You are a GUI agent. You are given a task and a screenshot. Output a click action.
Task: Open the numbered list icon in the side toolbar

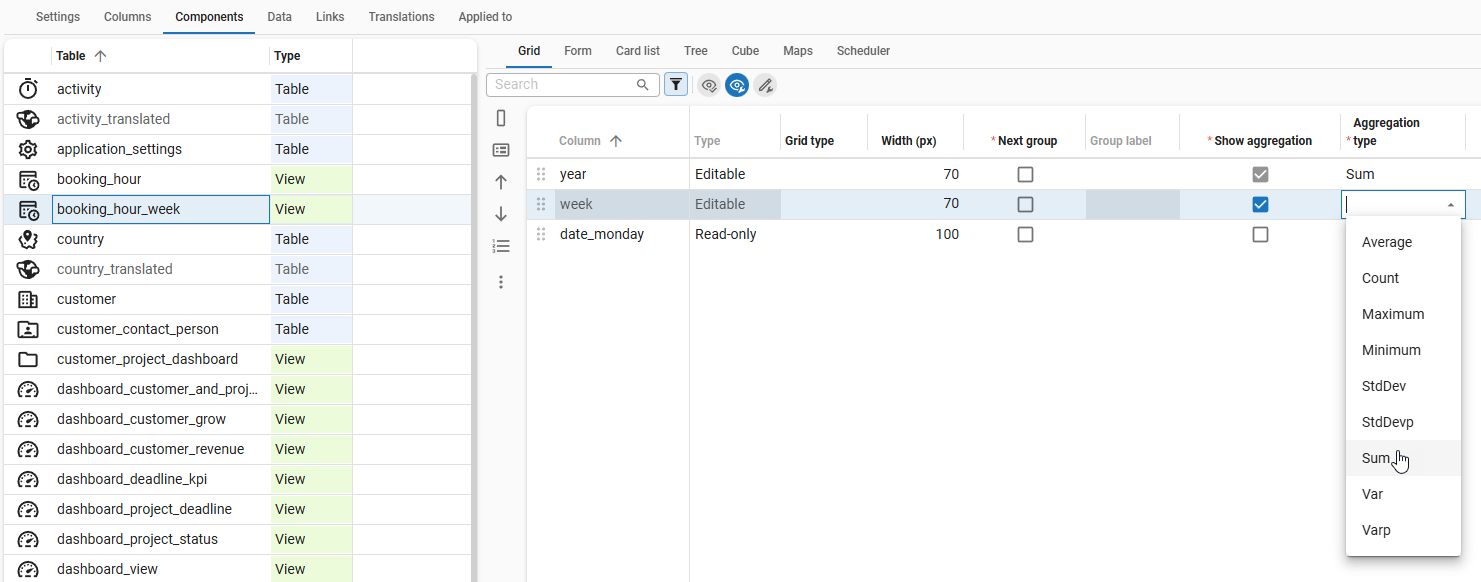click(x=501, y=246)
